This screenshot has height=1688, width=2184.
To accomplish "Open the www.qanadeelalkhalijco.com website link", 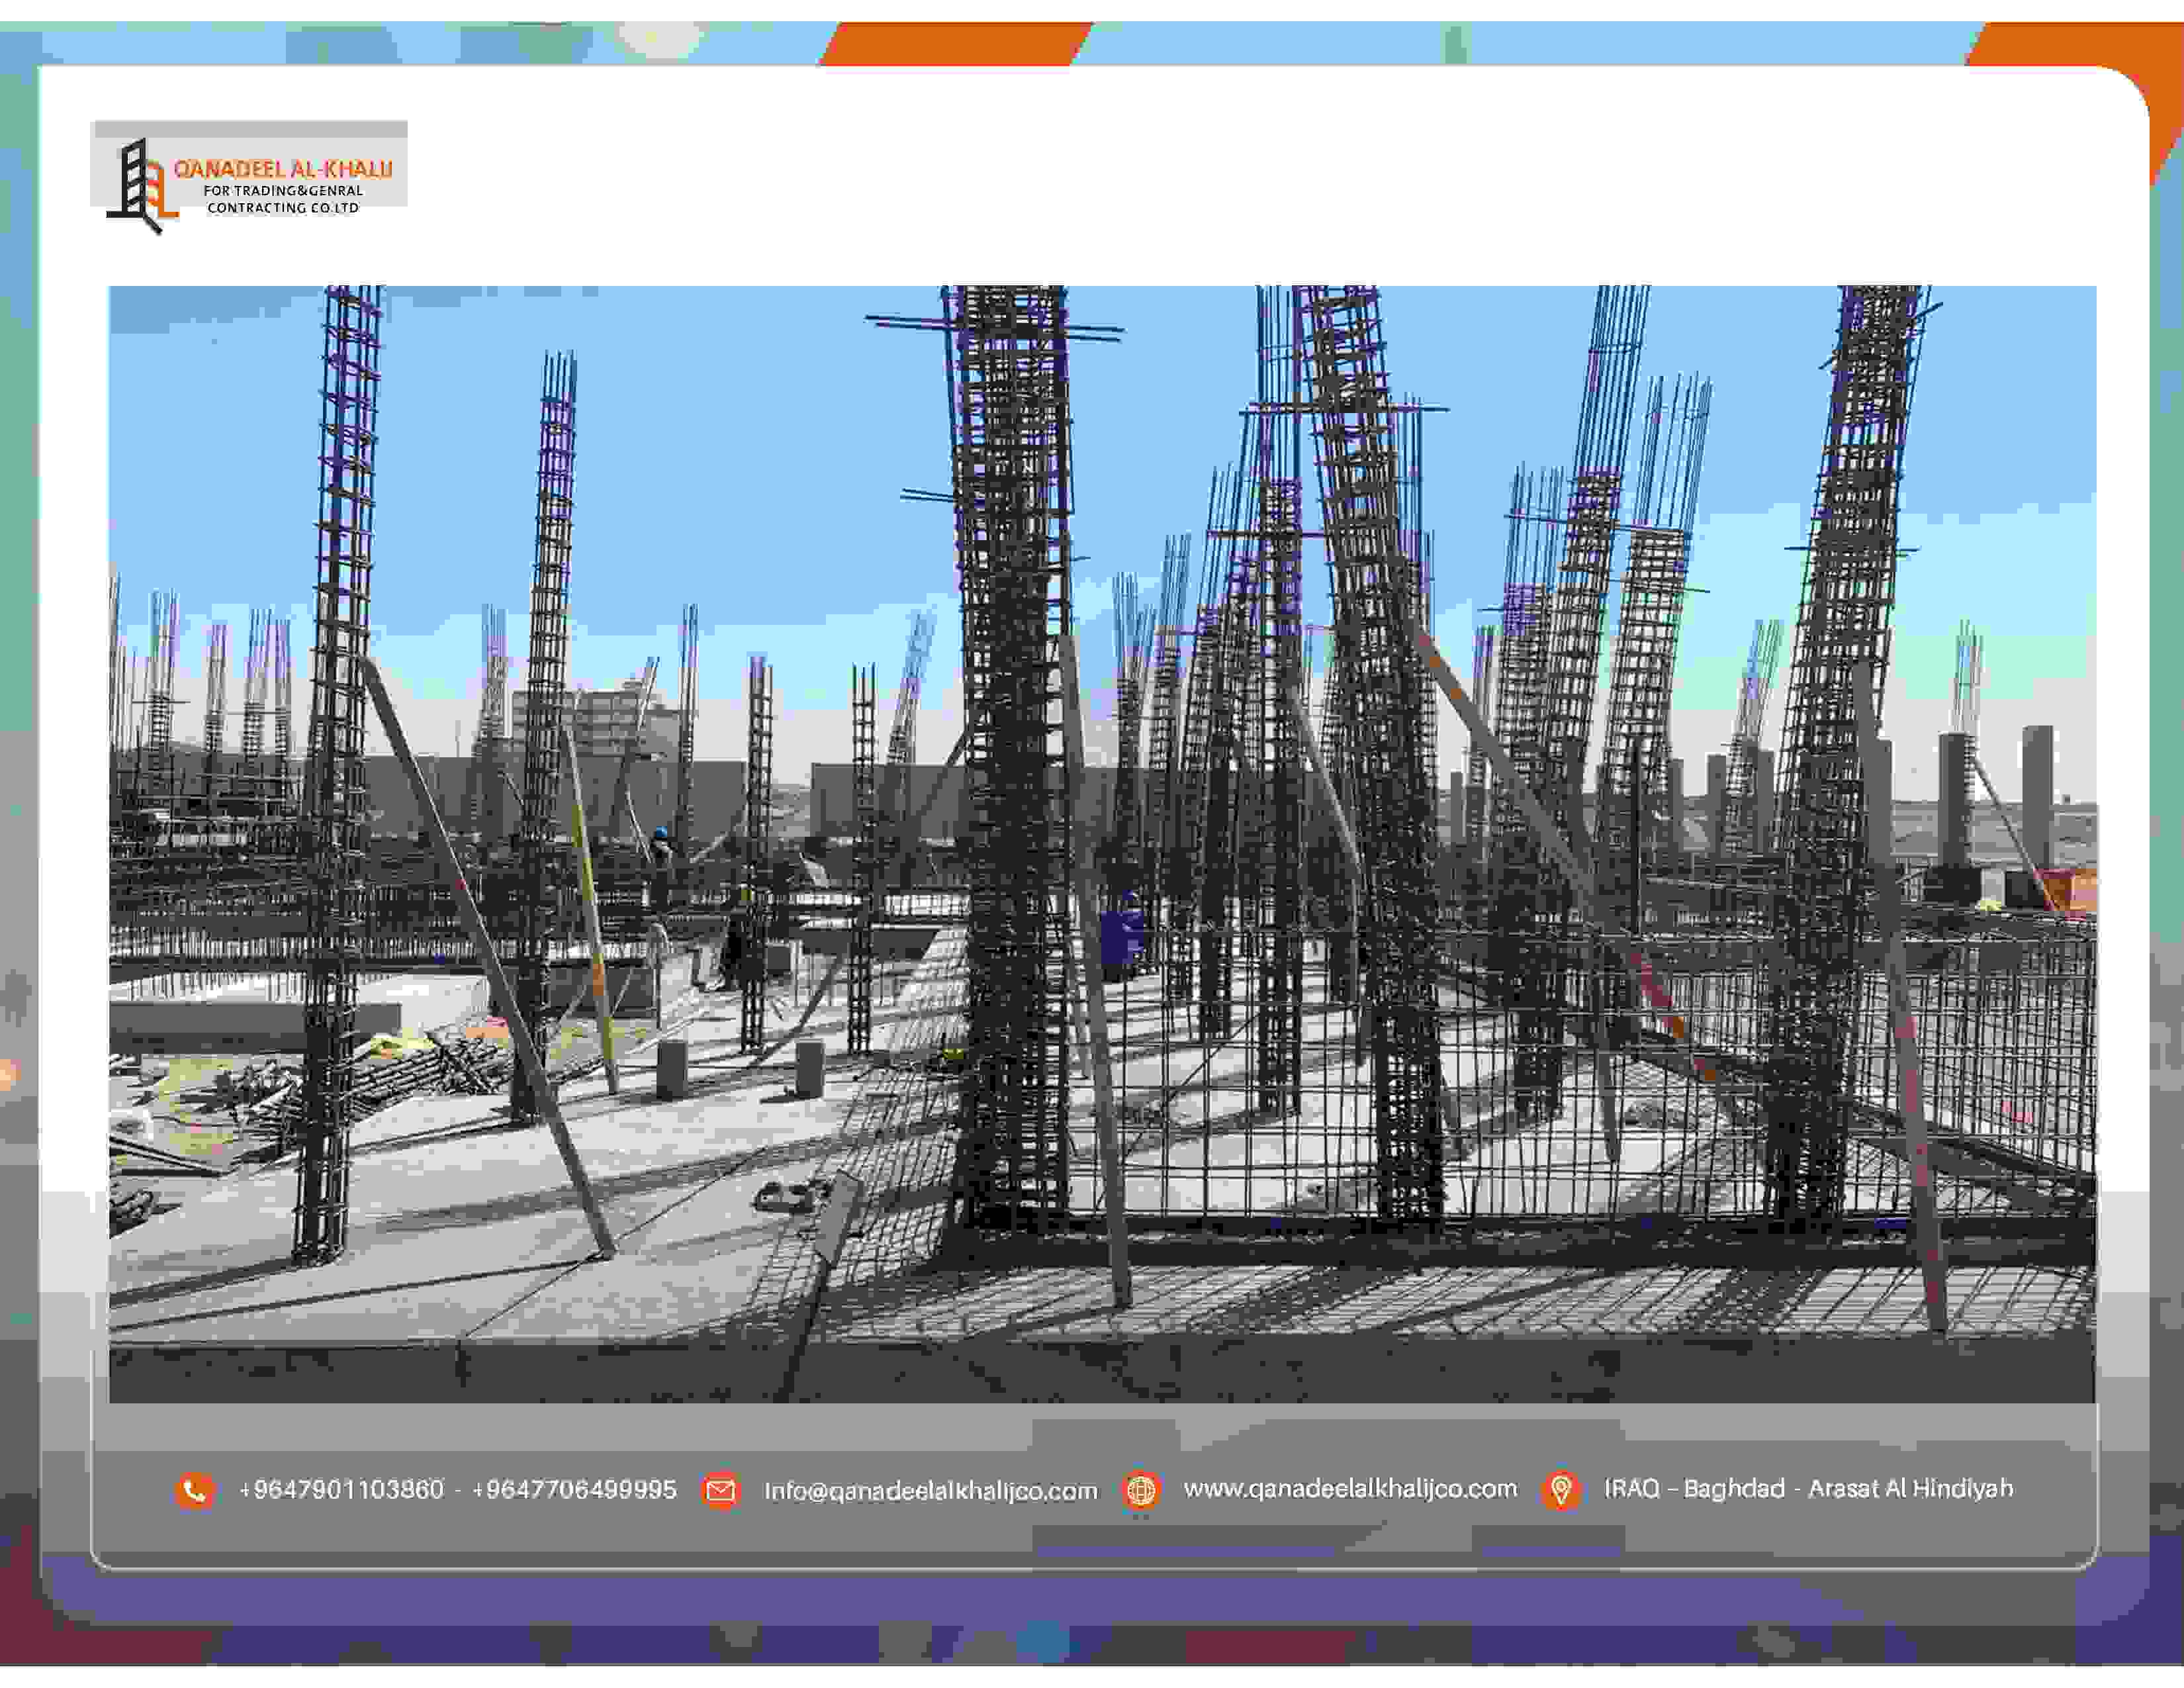I will (1350, 1489).
